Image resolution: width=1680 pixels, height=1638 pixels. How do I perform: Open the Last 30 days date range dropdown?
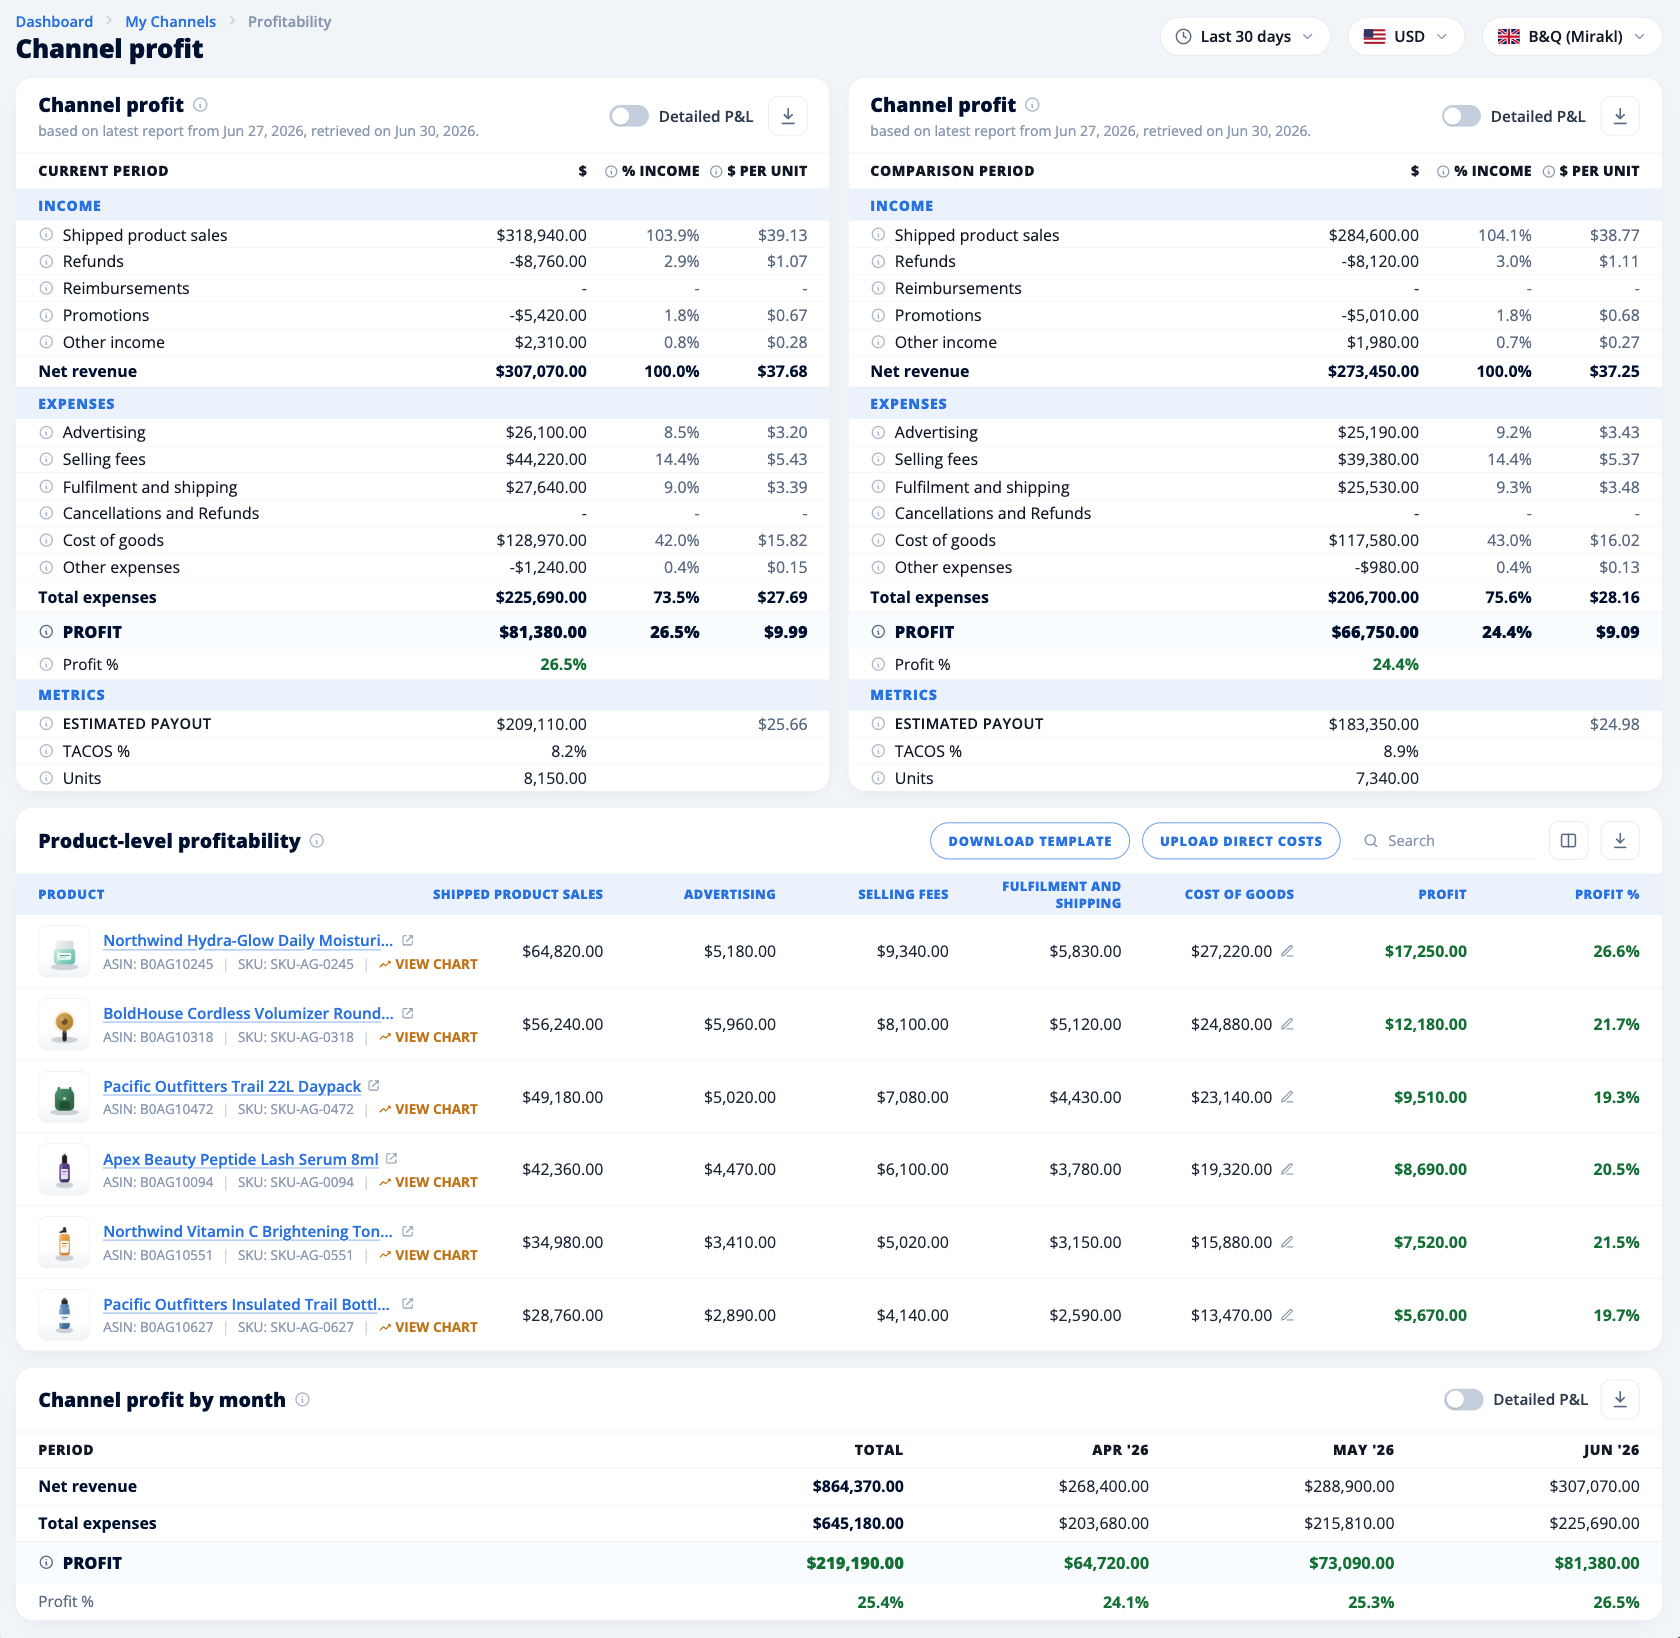1245,37
